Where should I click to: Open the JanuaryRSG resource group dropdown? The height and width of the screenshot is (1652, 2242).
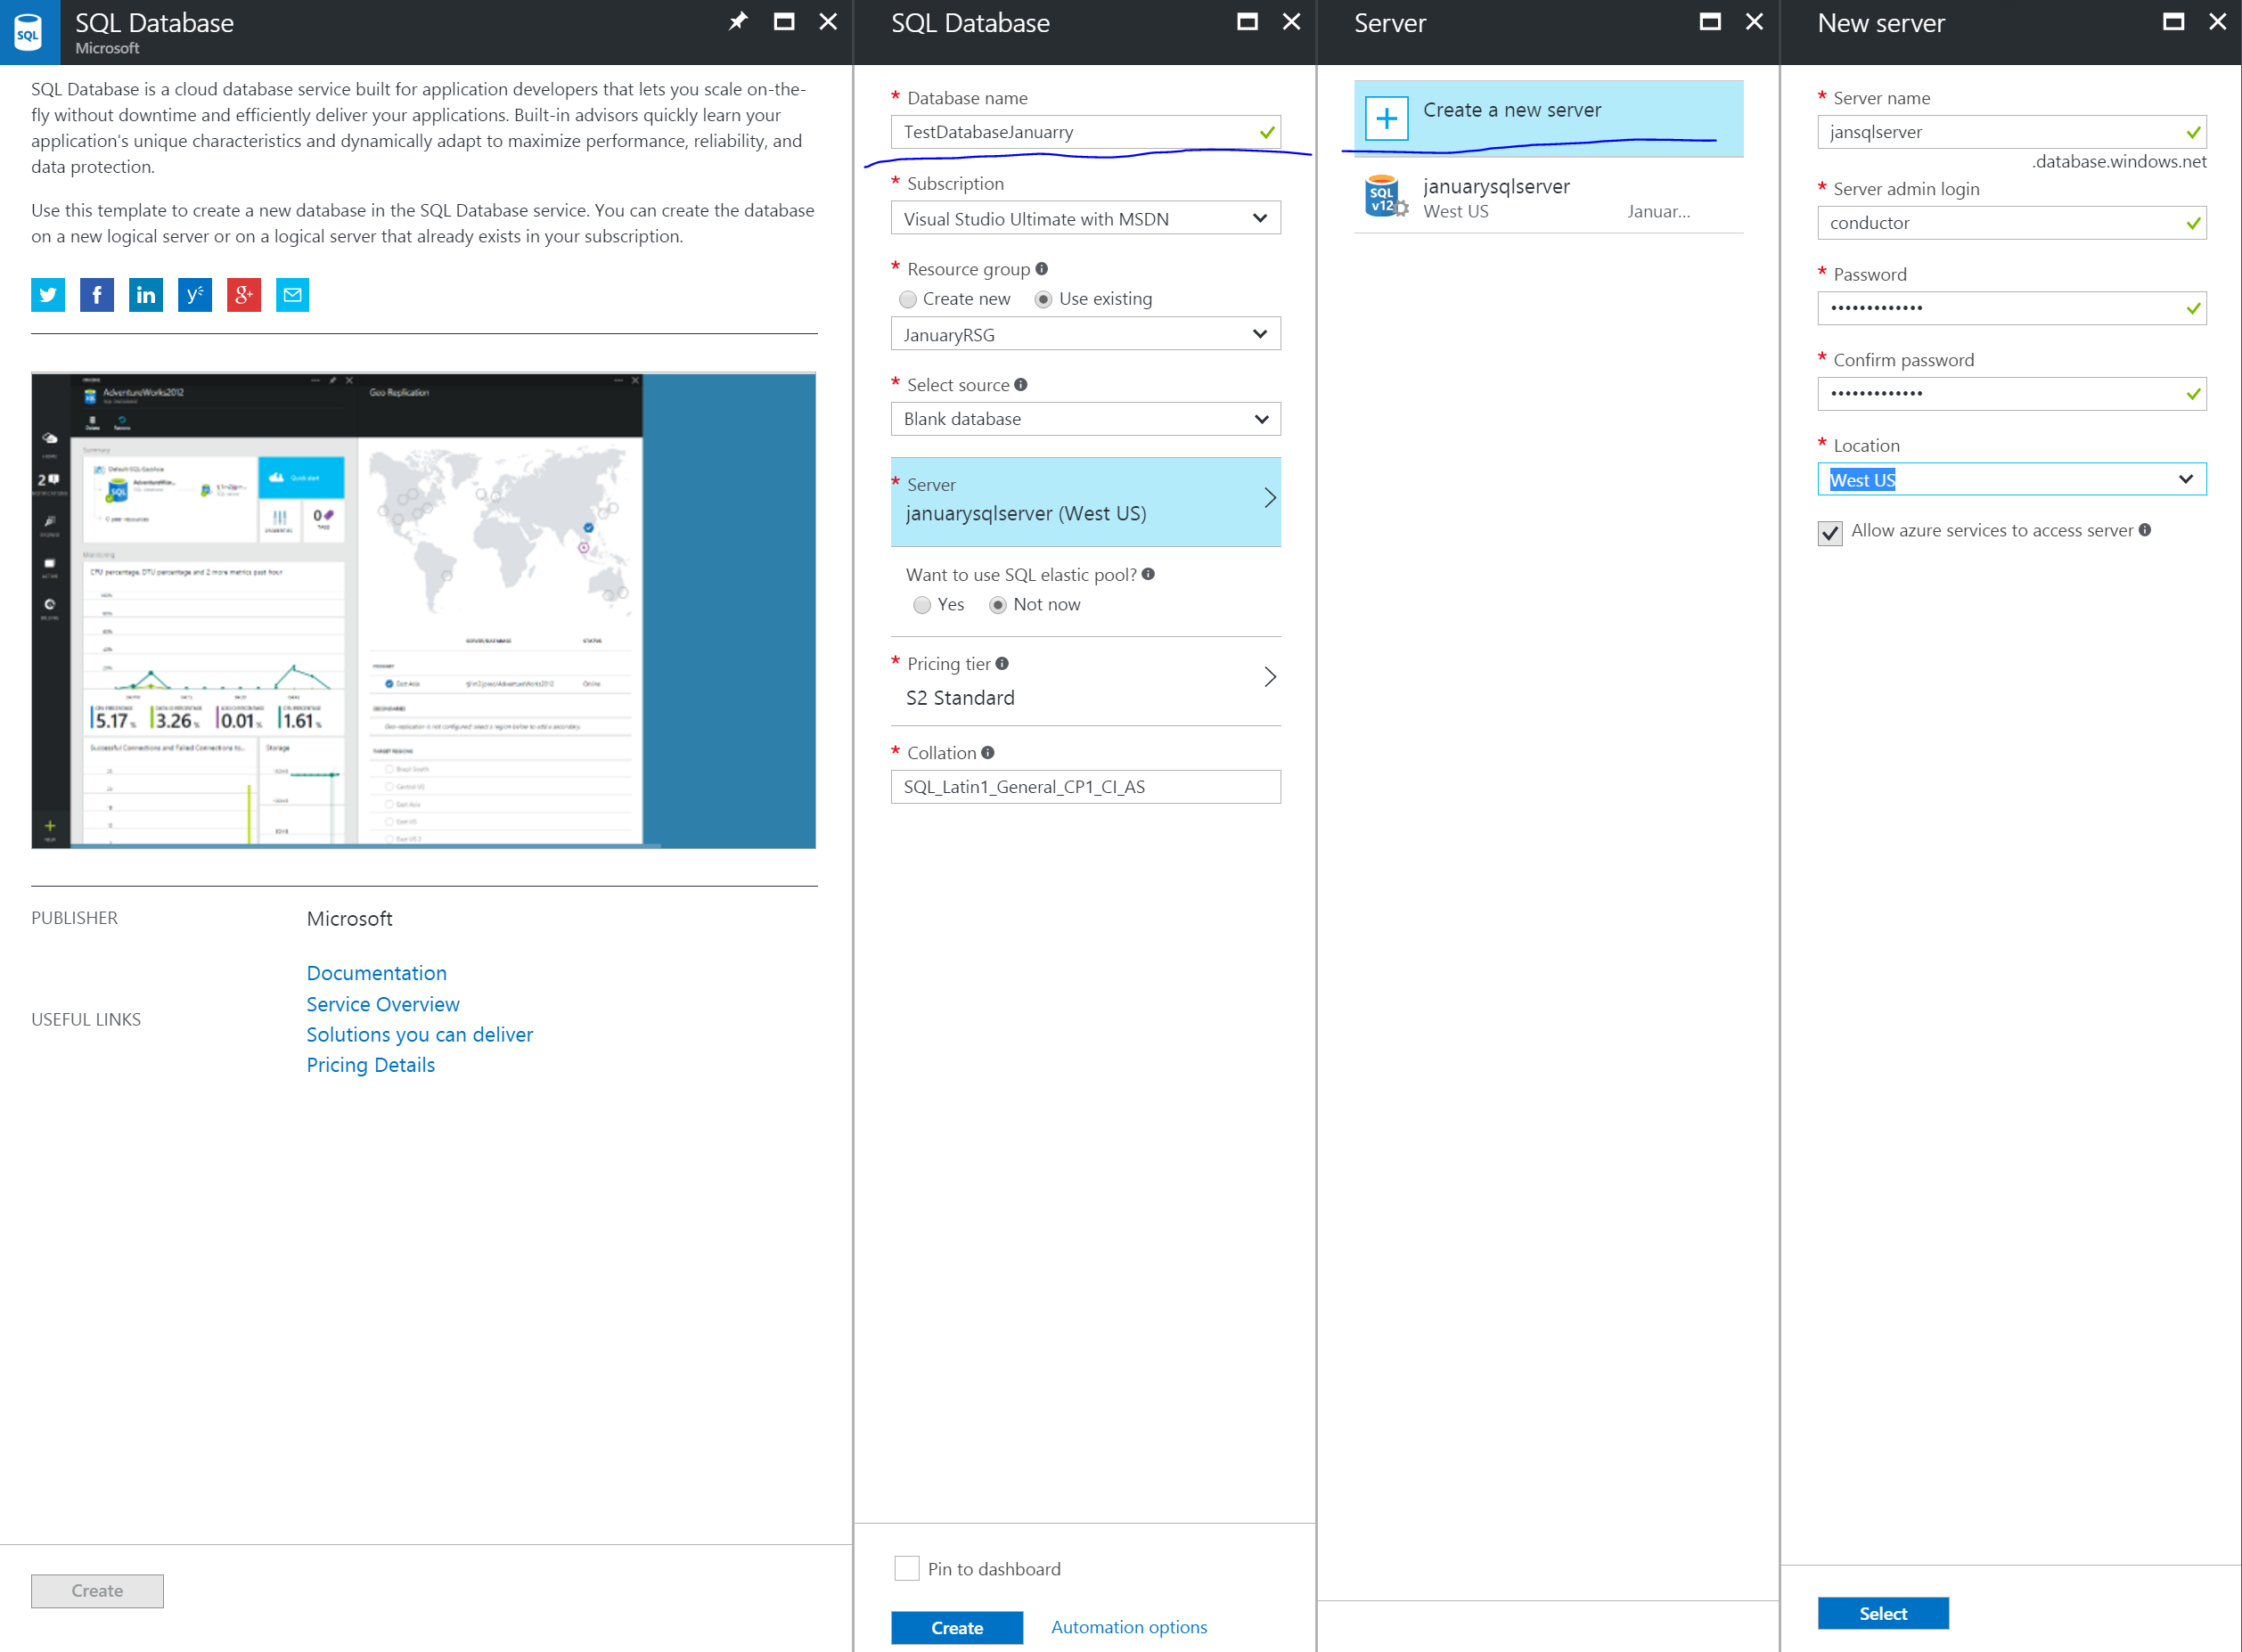click(x=1085, y=334)
